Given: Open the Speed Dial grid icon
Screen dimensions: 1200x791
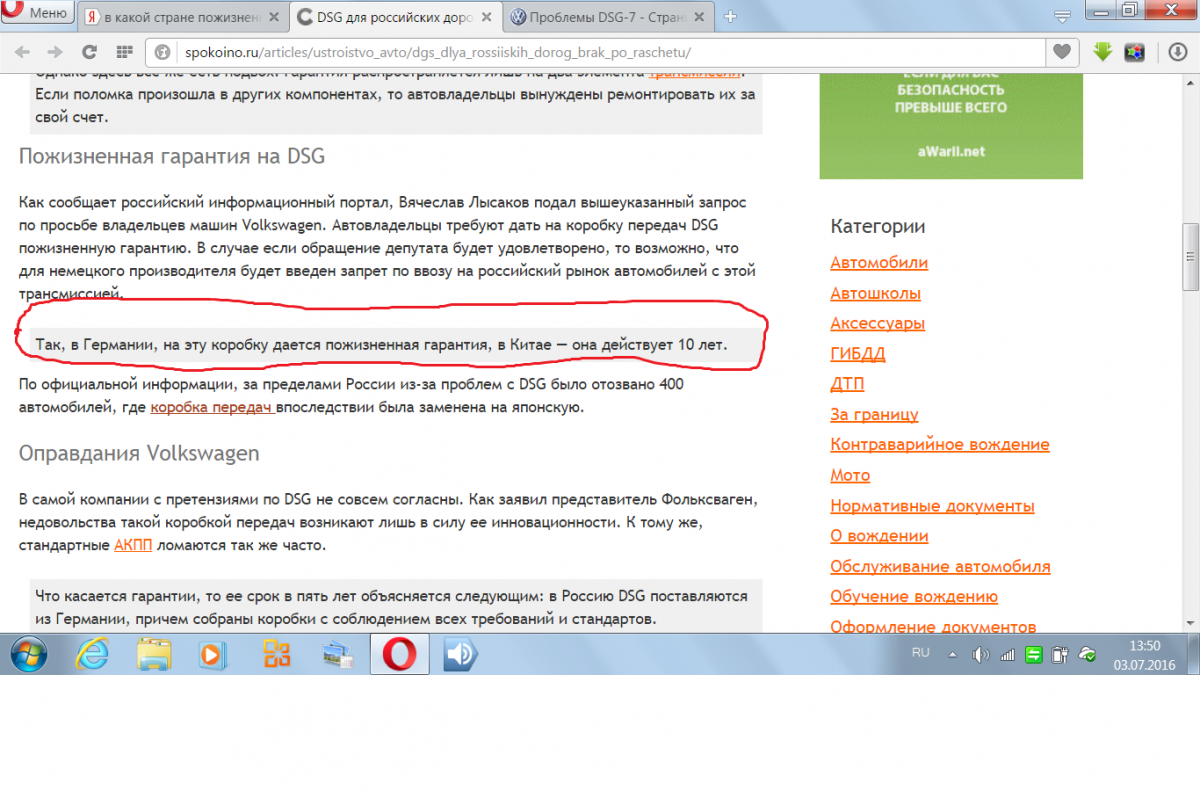Looking at the screenshot, I should (x=124, y=52).
